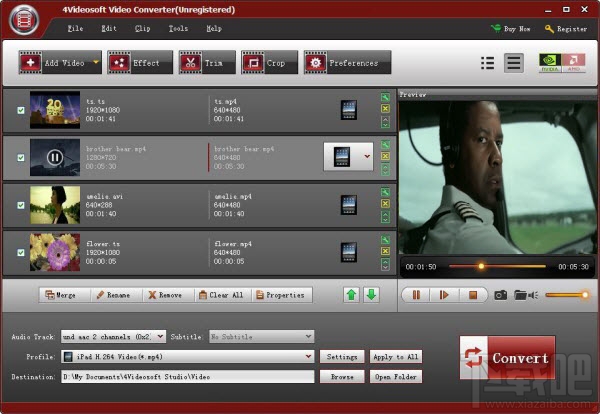The width and height of the screenshot is (600, 414).
Task: Take a snapshot with camera icon
Action: 501,295
